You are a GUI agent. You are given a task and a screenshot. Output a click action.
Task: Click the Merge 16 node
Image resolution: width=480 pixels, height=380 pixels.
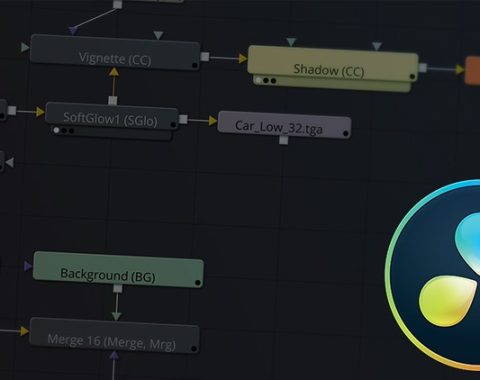(114, 335)
